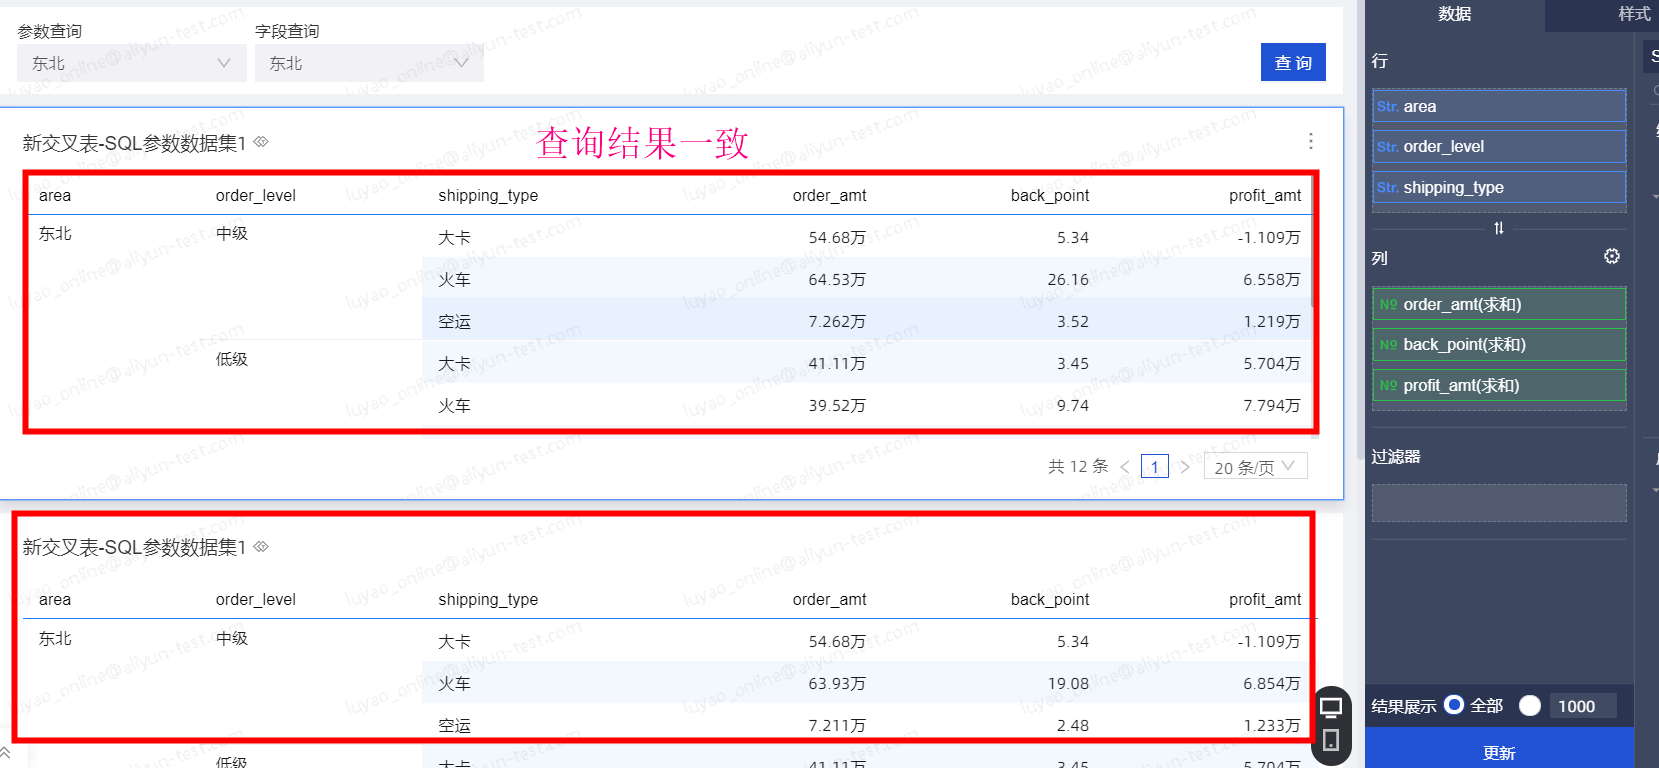The image size is (1659, 768).
Task: Open the column settings gear icon
Action: (x=1611, y=257)
